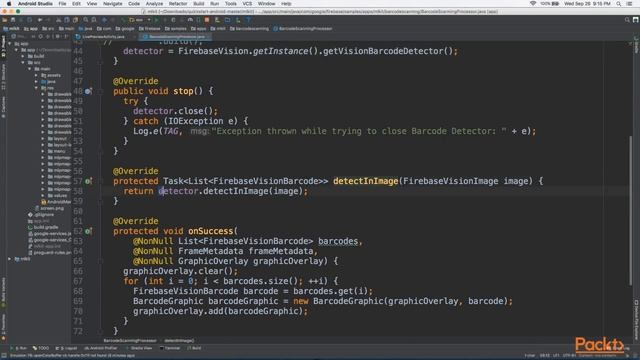The width and height of the screenshot is (640, 360).
Task: Select AndroidManifest file in project tree
Action: coord(56,202)
